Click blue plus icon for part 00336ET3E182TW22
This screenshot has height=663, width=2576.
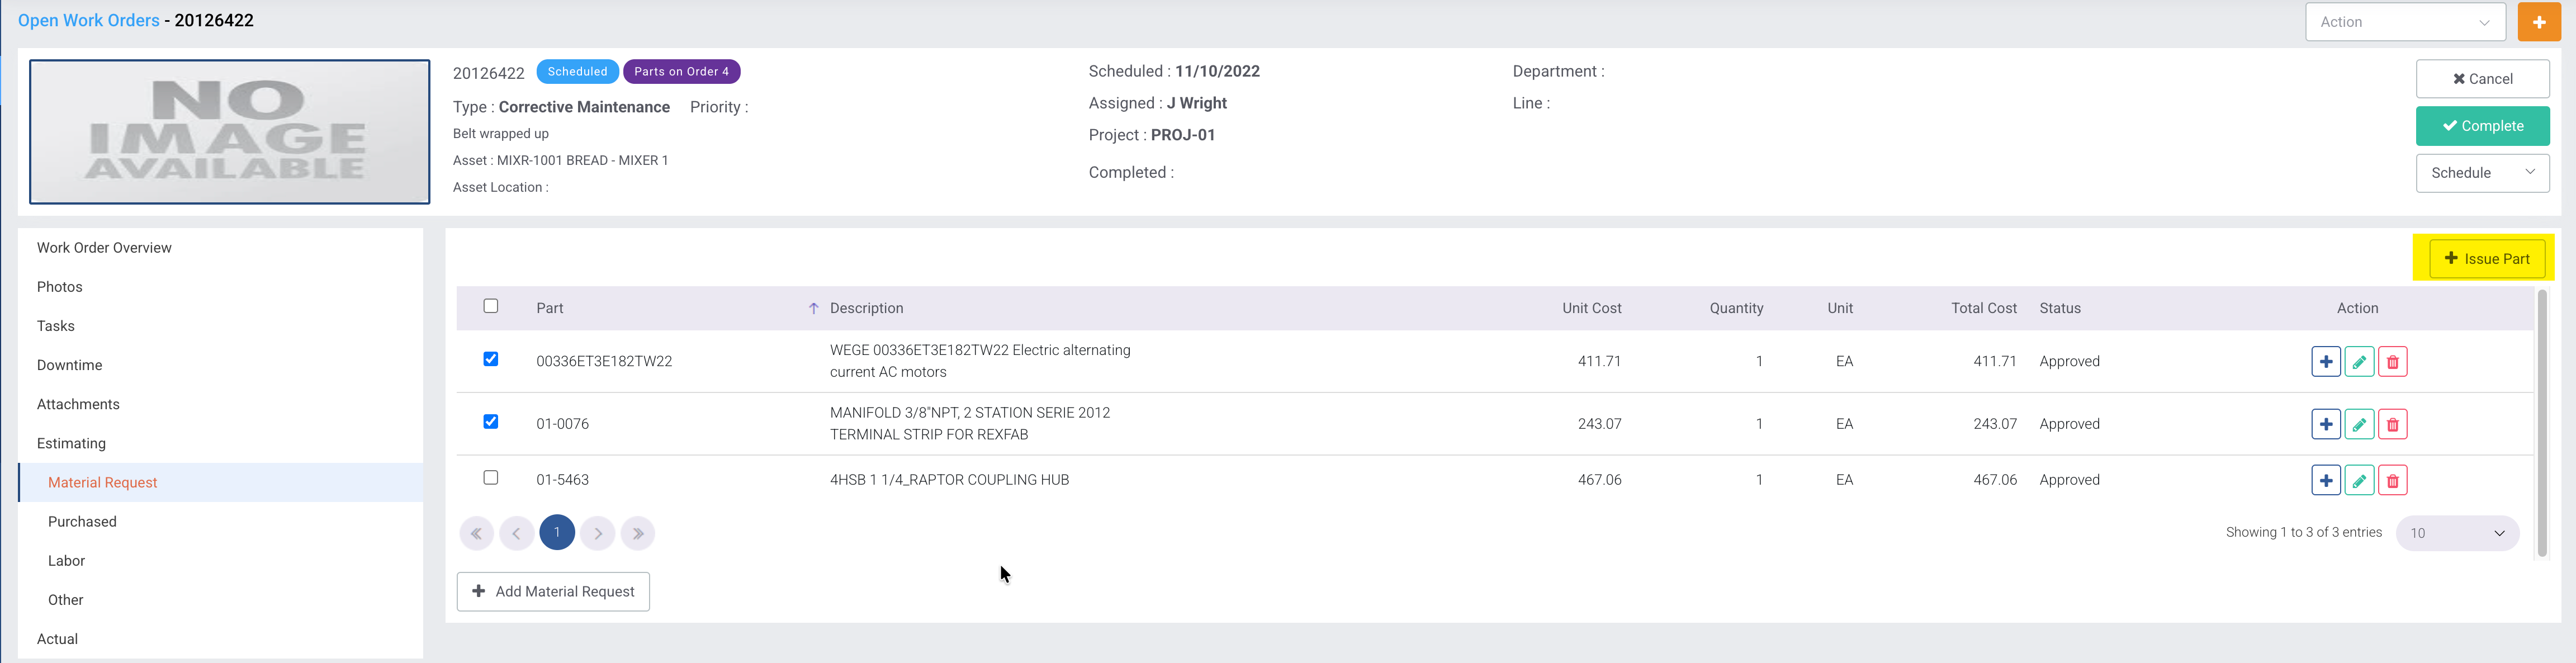click(2325, 362)
